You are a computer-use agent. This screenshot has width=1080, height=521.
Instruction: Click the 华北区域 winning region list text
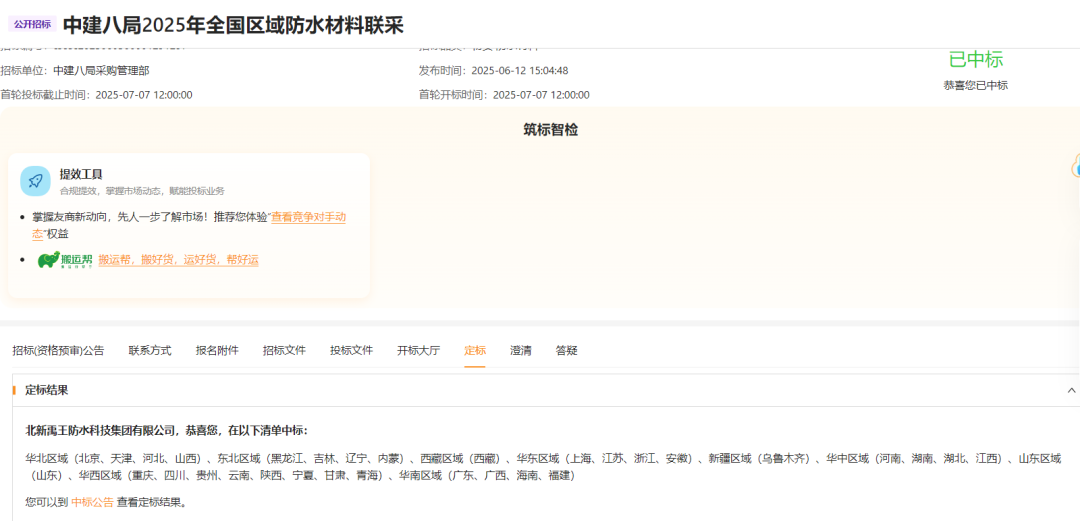543,467
